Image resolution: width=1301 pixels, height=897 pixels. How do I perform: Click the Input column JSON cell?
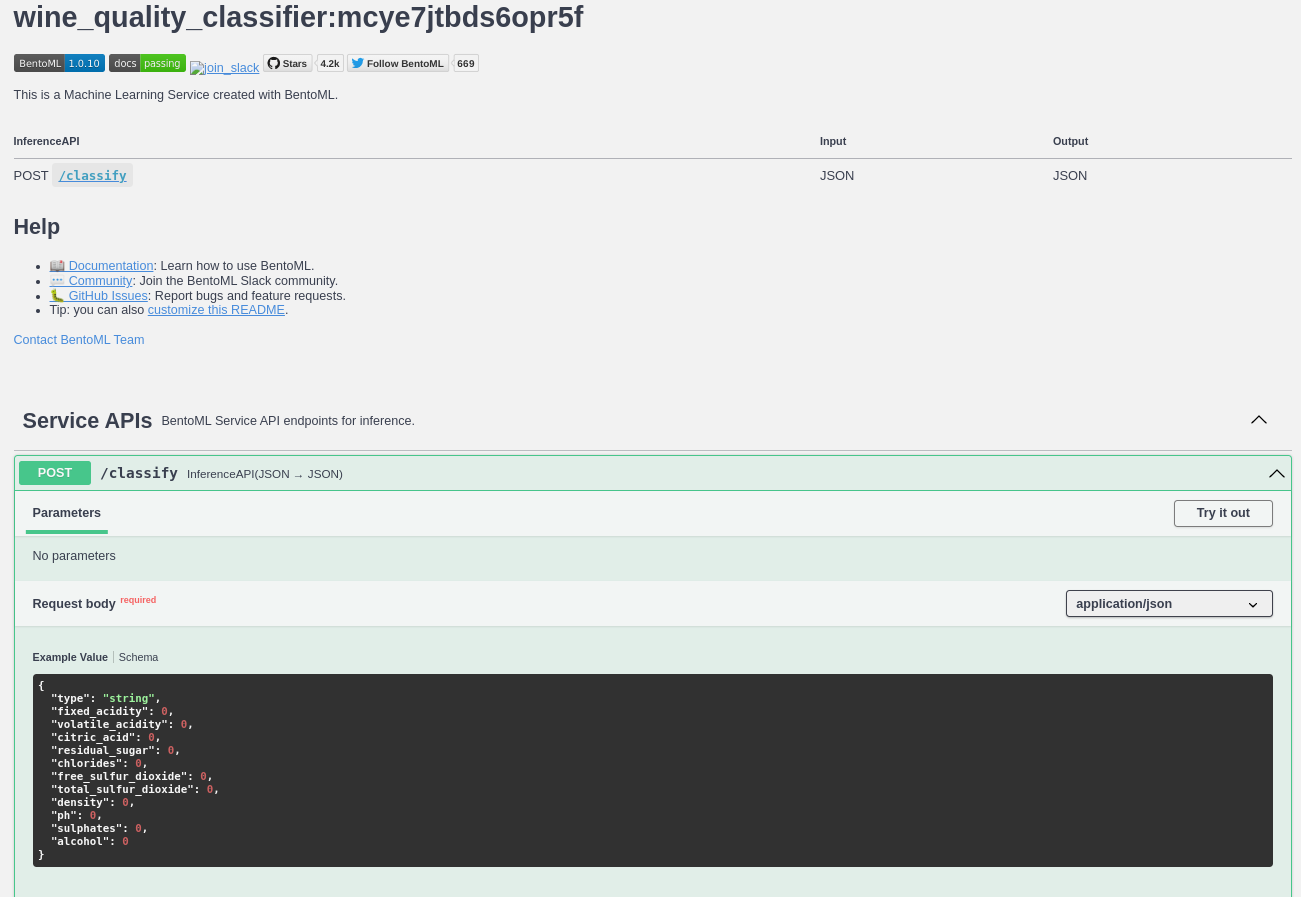[x=837, y=175]
